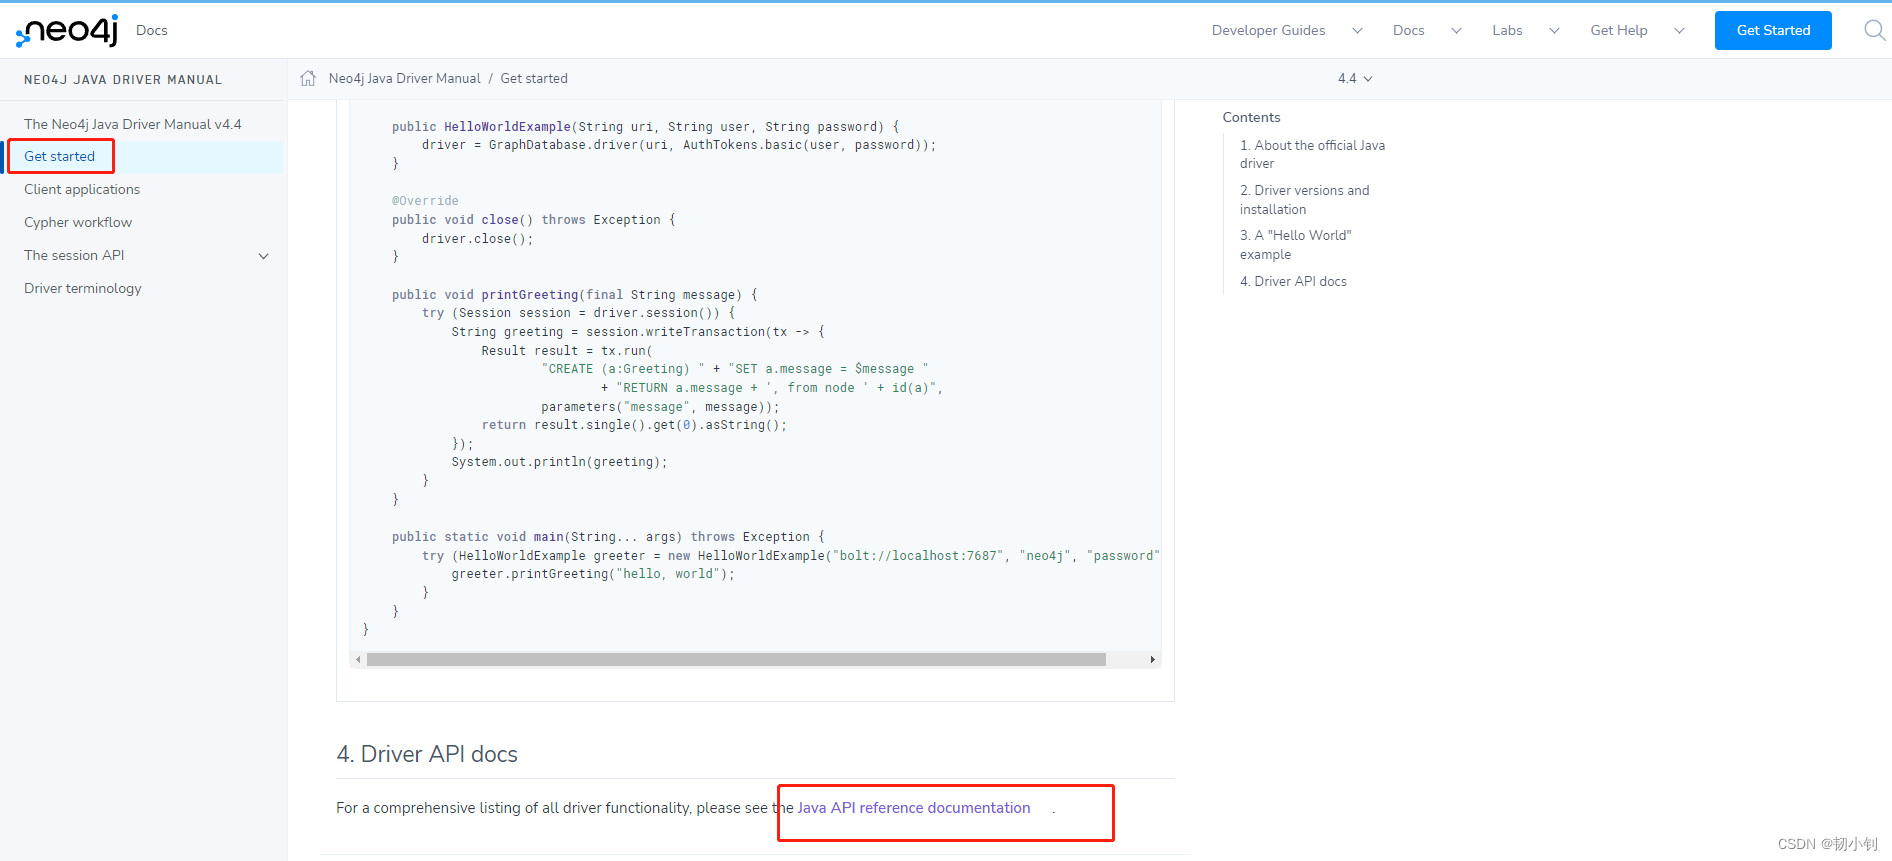The image size is (1892, 861).
Task: Open the 4.4 version selector
Action: pyautogui.click(x=1355, y=78)
